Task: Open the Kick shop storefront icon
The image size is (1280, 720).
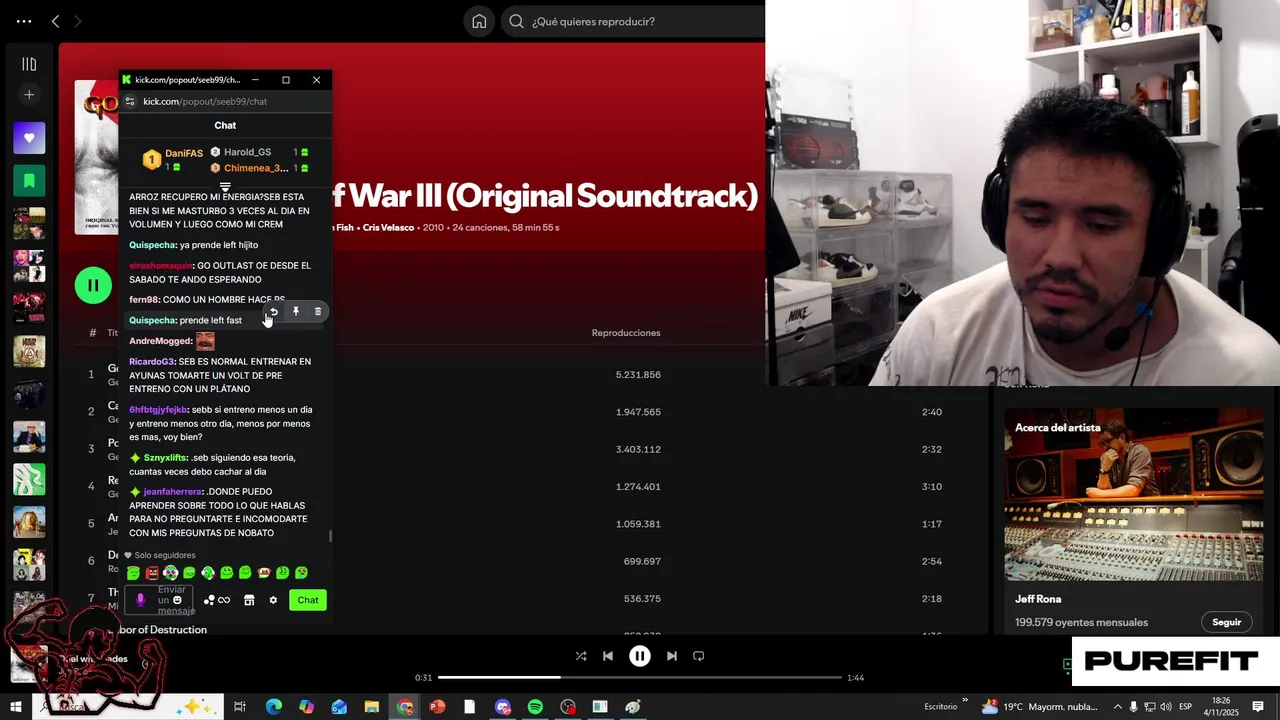Action: pos(249,600)
